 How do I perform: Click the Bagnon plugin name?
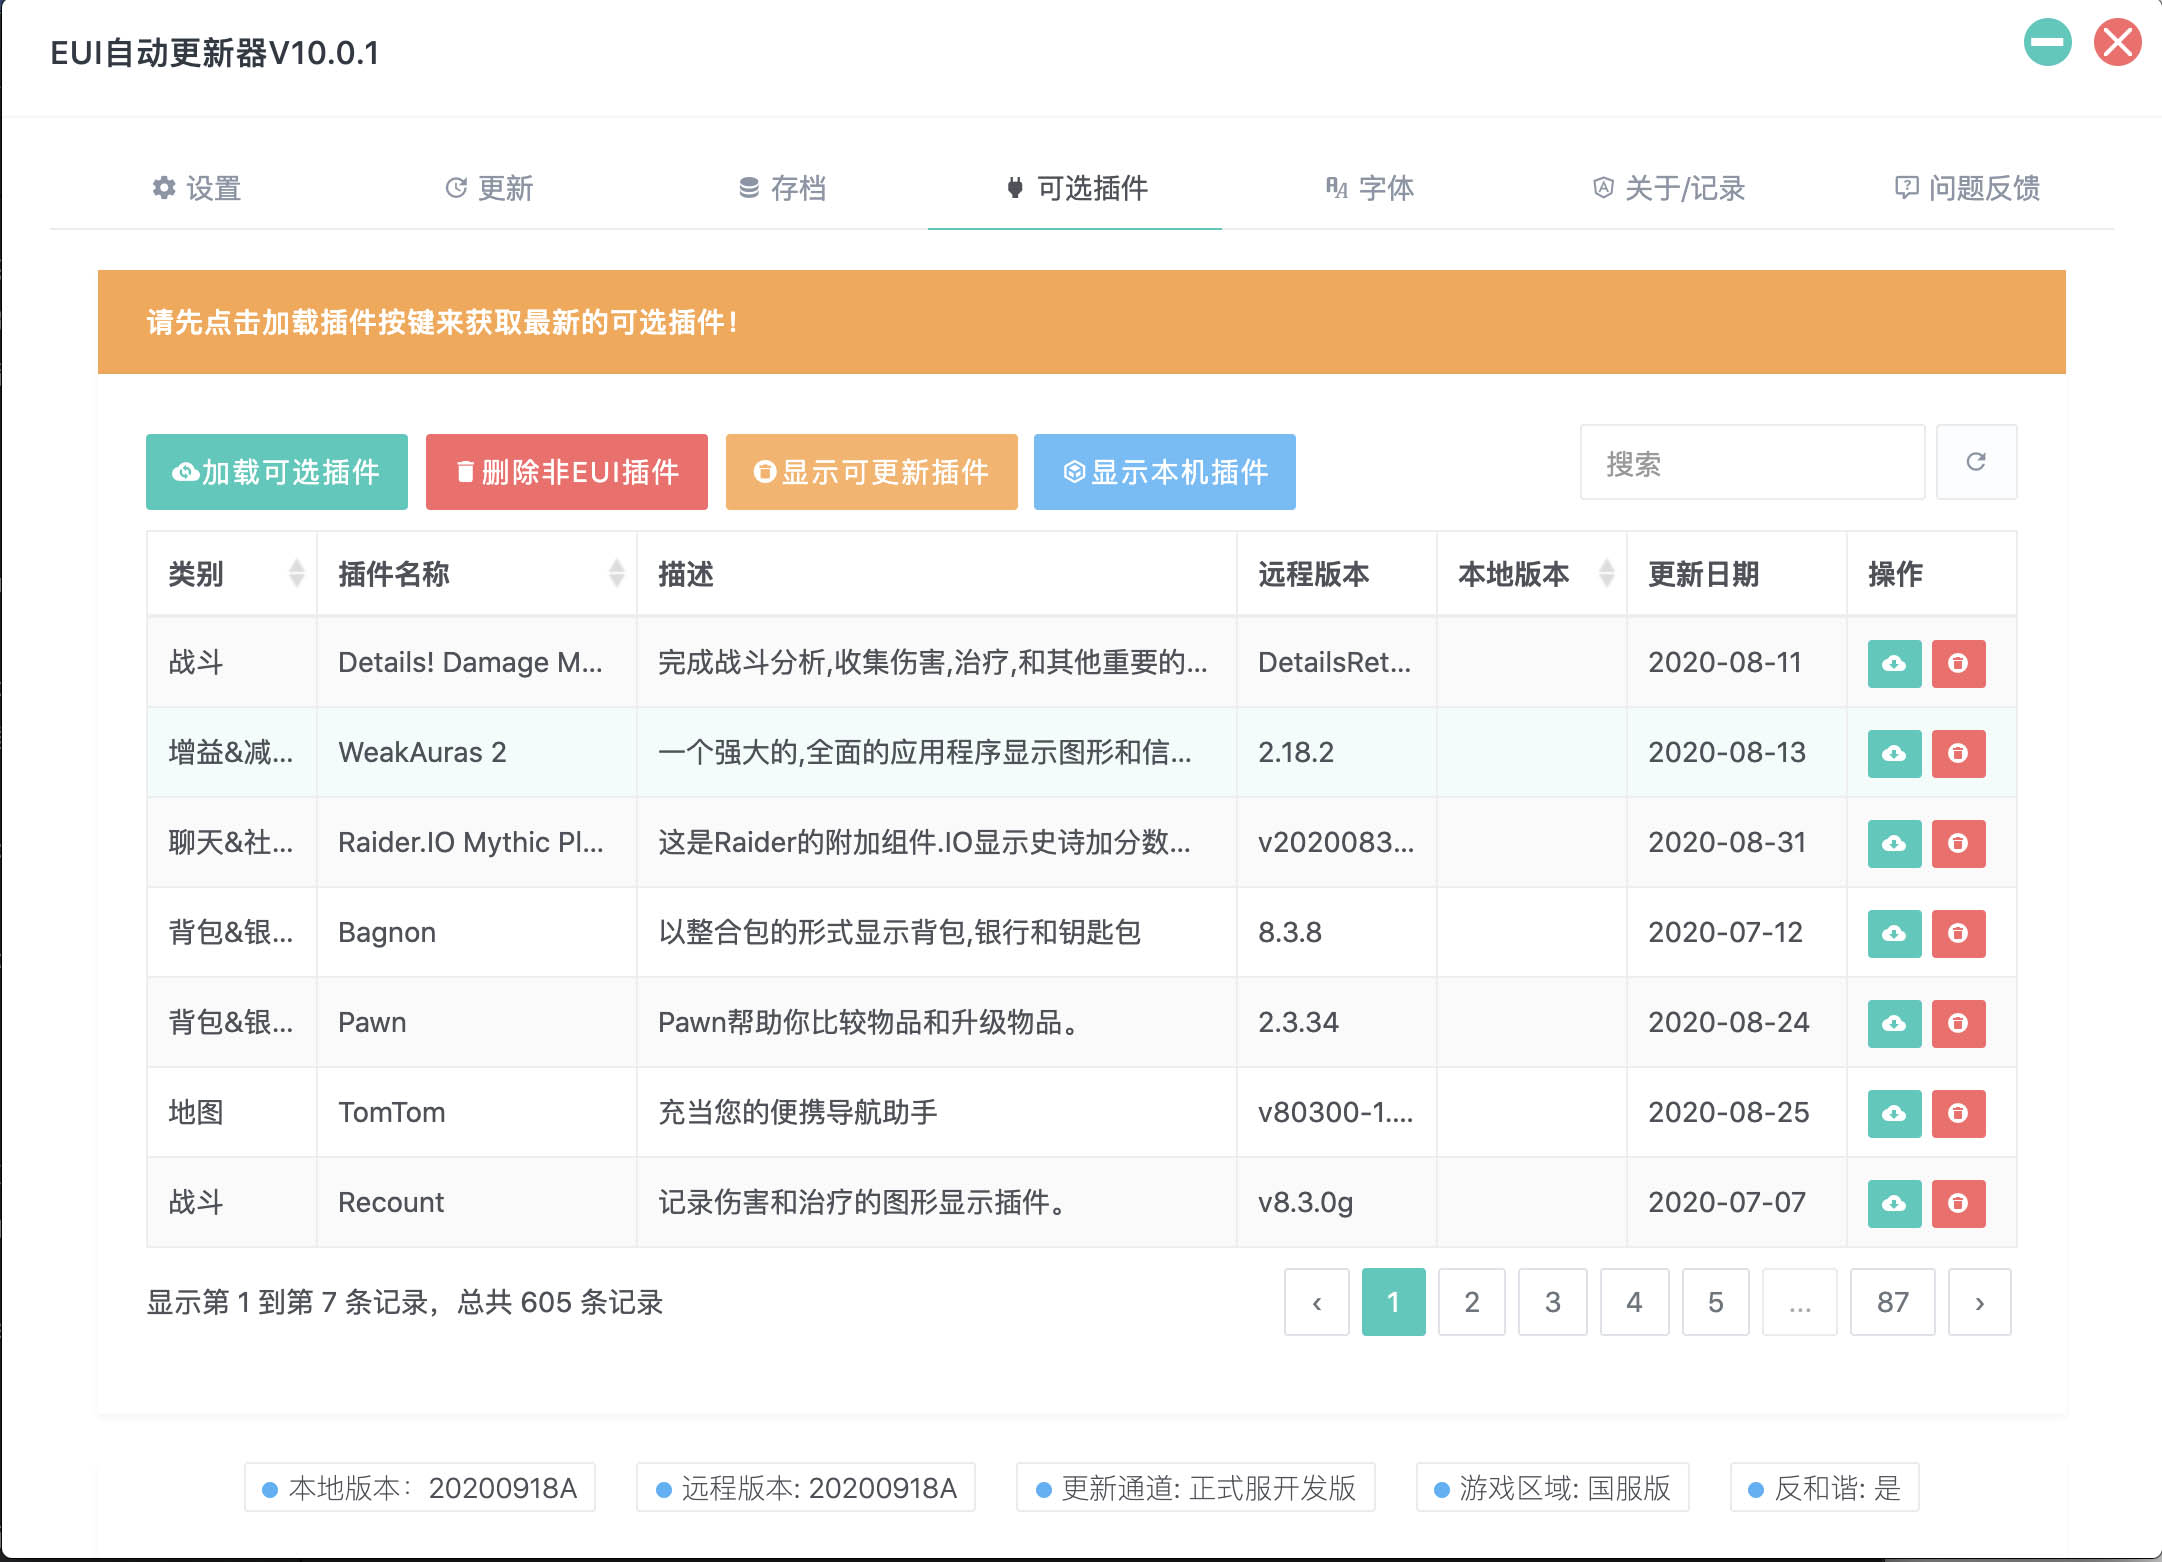387,932
